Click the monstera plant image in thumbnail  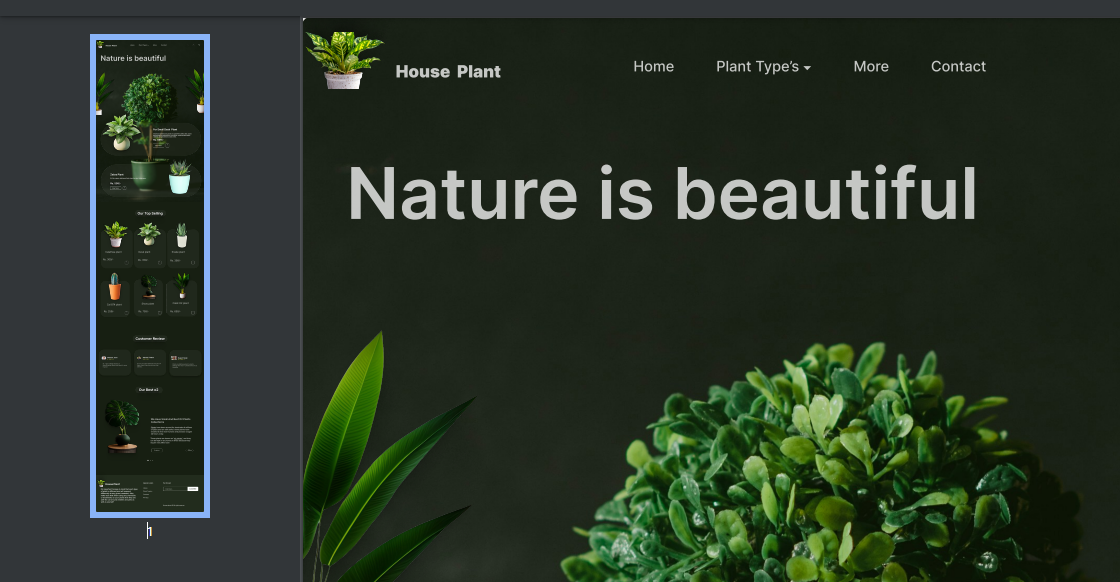(123, 423)
